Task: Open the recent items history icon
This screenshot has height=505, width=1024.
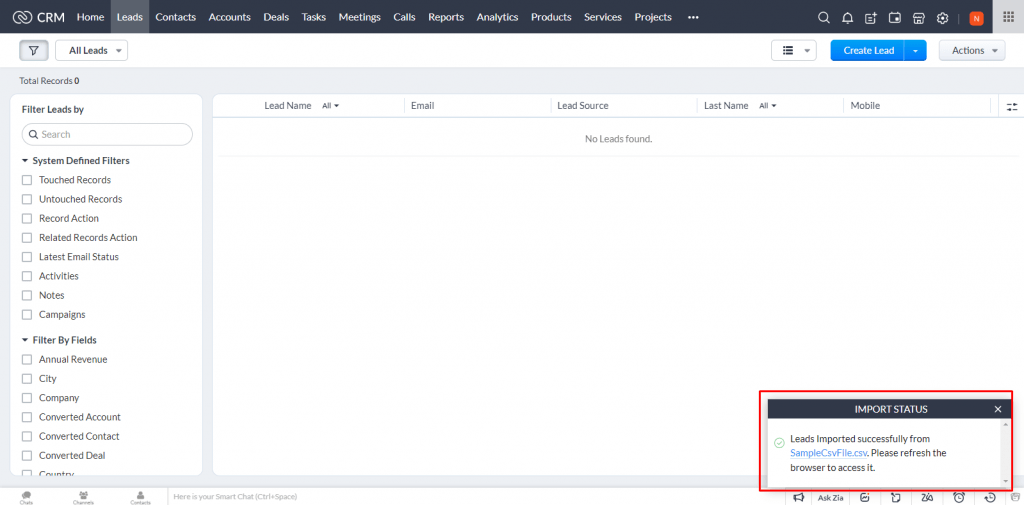Action: pyautogui.click(x=990, y=498)
